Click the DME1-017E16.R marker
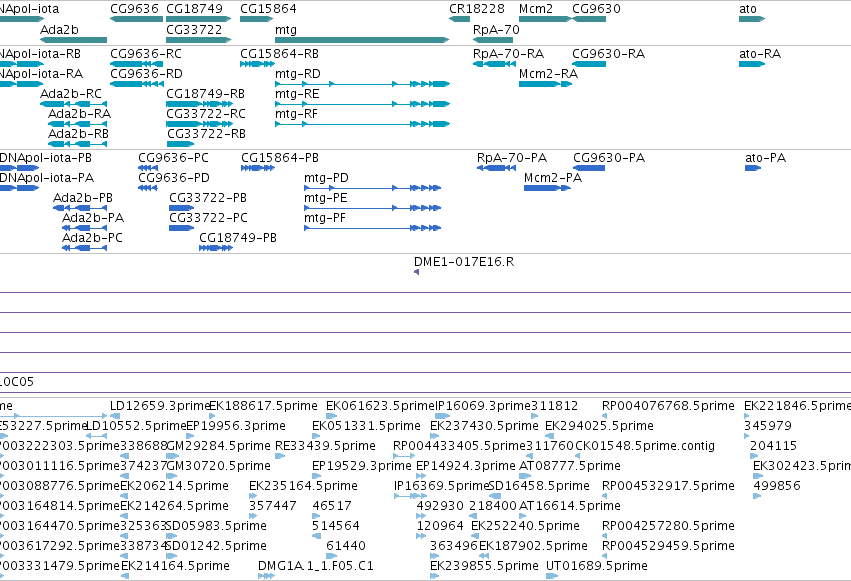The image size is (851, 581). [416, 272]
